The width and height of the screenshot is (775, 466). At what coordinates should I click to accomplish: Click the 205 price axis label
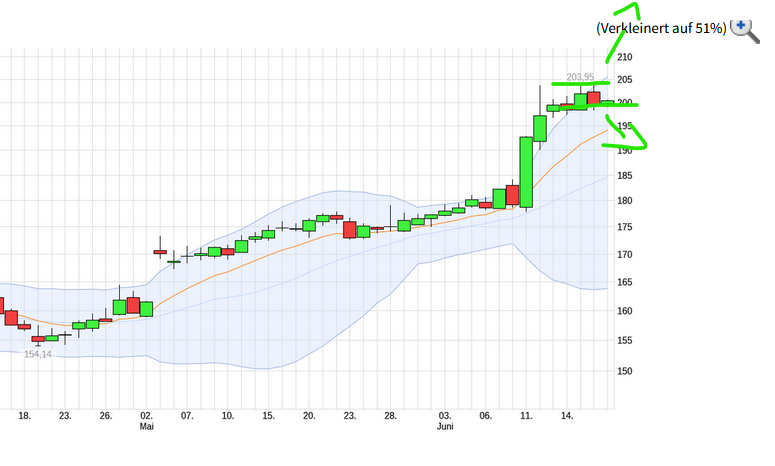point(625,80)
